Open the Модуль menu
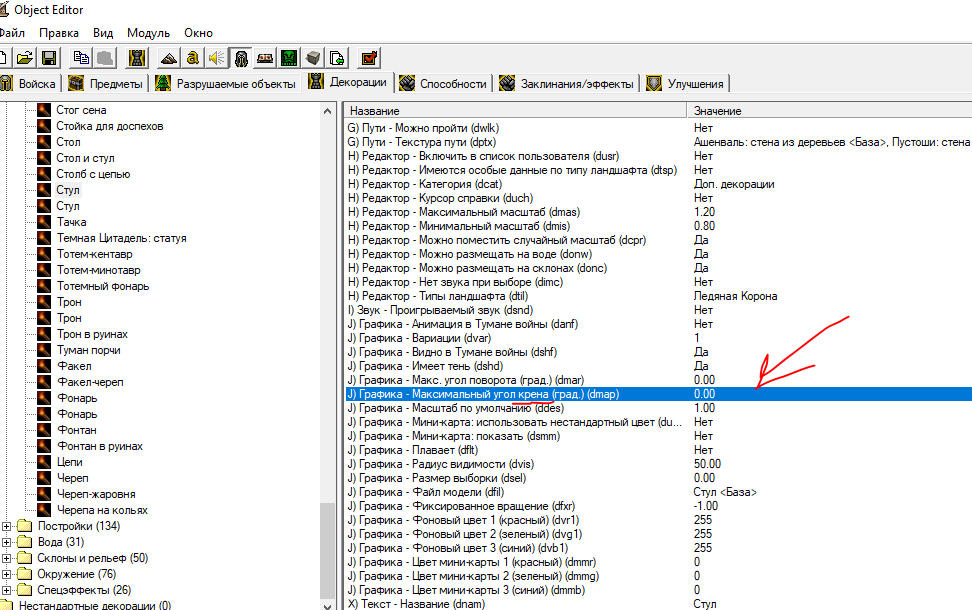 pyautogui.click(x=148, y=33)
